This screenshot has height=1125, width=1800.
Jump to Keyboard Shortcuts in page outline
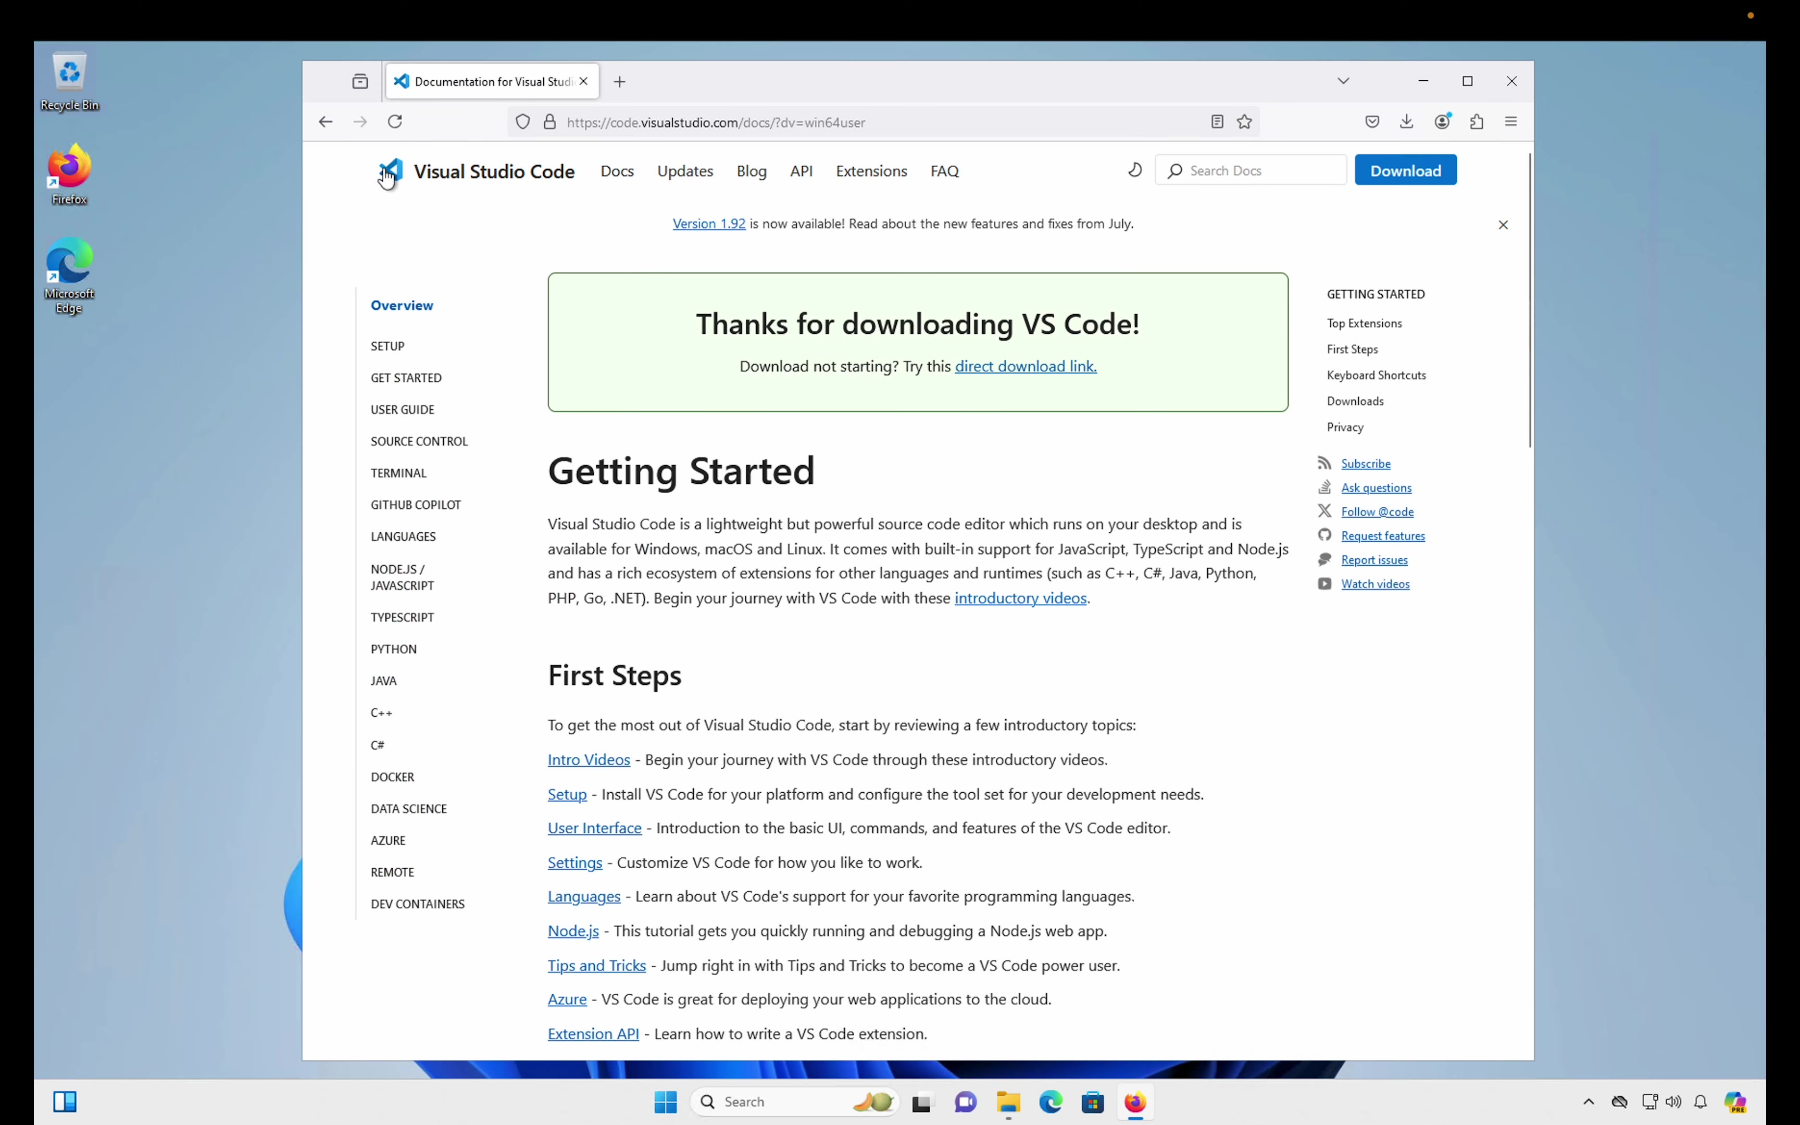click(x=1376, y=375)
